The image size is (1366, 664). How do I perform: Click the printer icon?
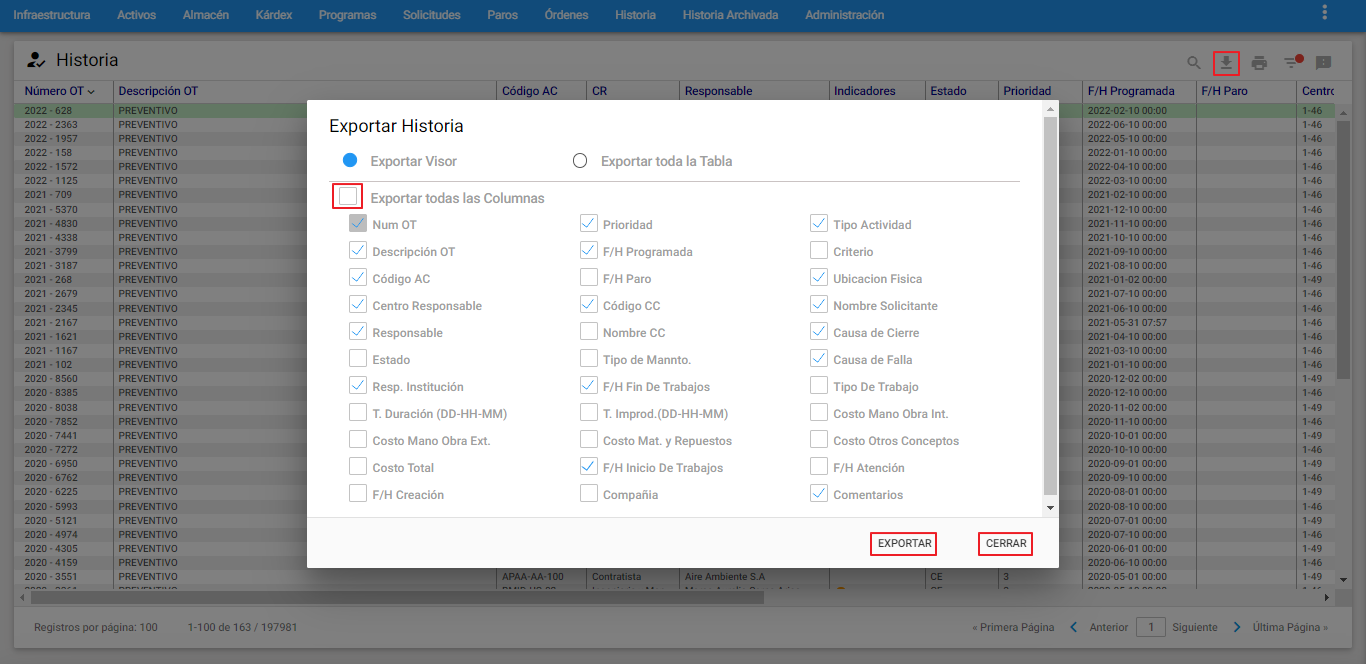(1259, 63)
